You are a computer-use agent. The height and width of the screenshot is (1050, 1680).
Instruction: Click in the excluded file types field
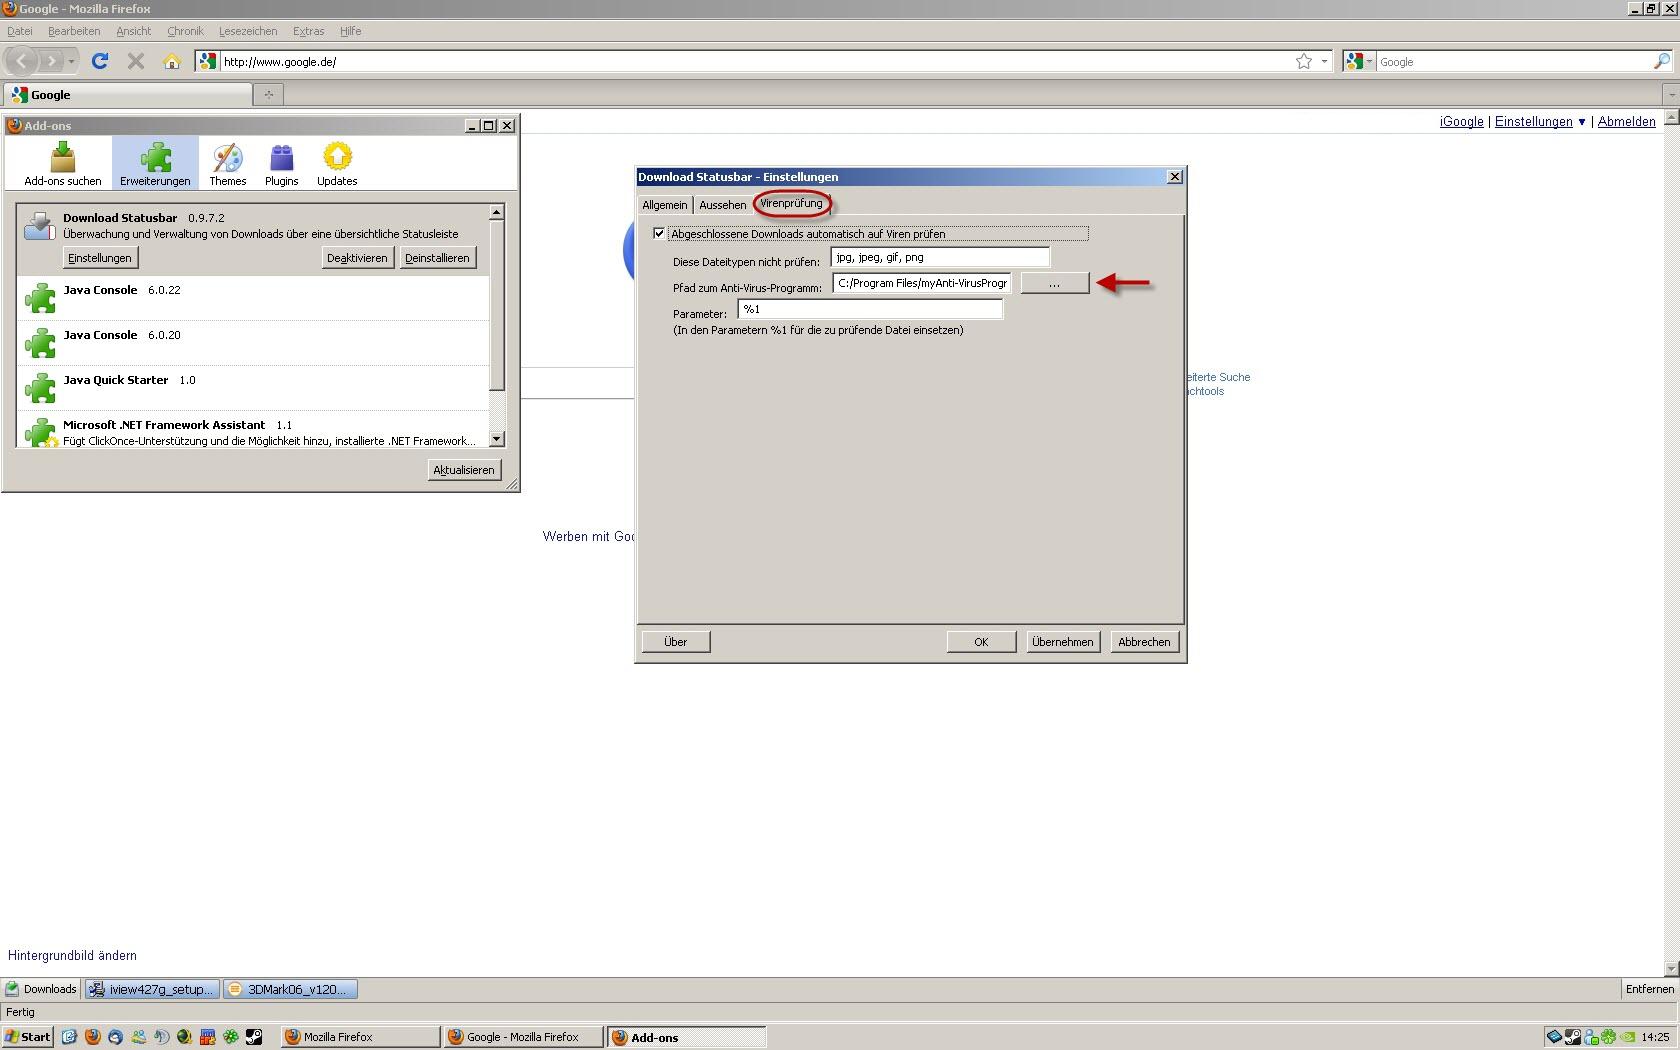(x=940, y=258)
